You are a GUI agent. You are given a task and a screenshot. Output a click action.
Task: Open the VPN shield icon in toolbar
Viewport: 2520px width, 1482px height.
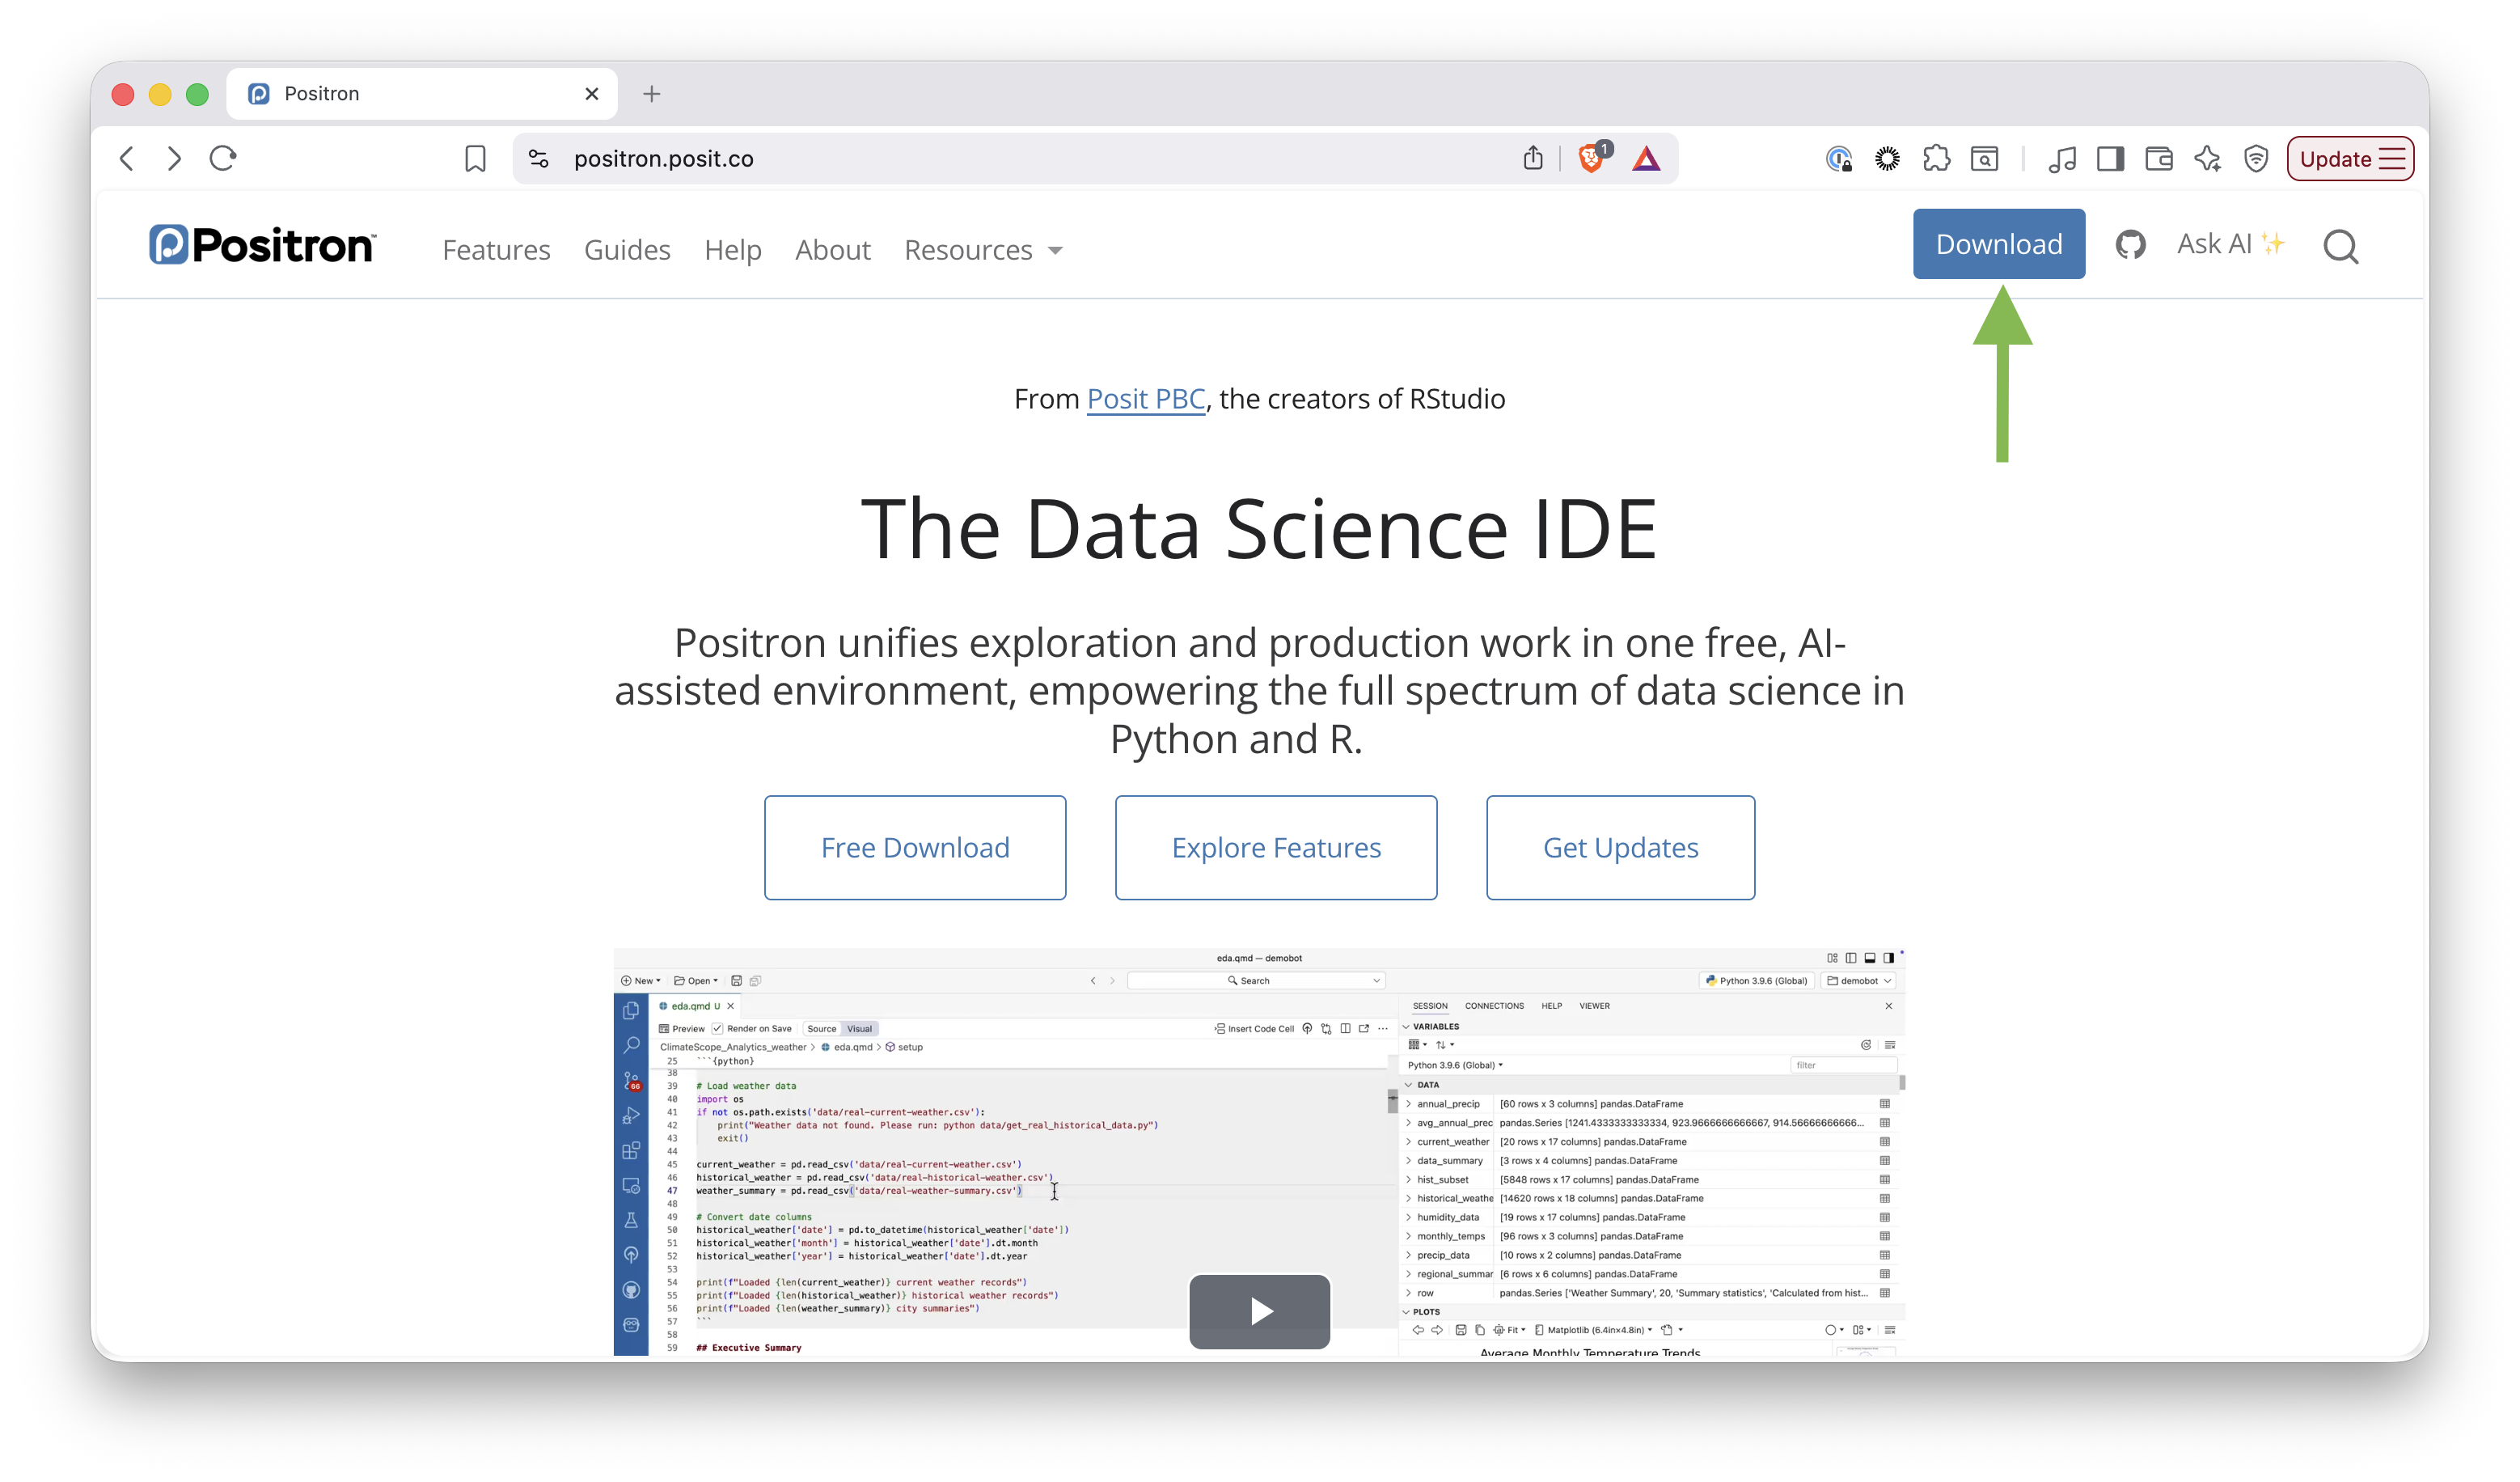pyautogui.click(x=2256, y=158)
